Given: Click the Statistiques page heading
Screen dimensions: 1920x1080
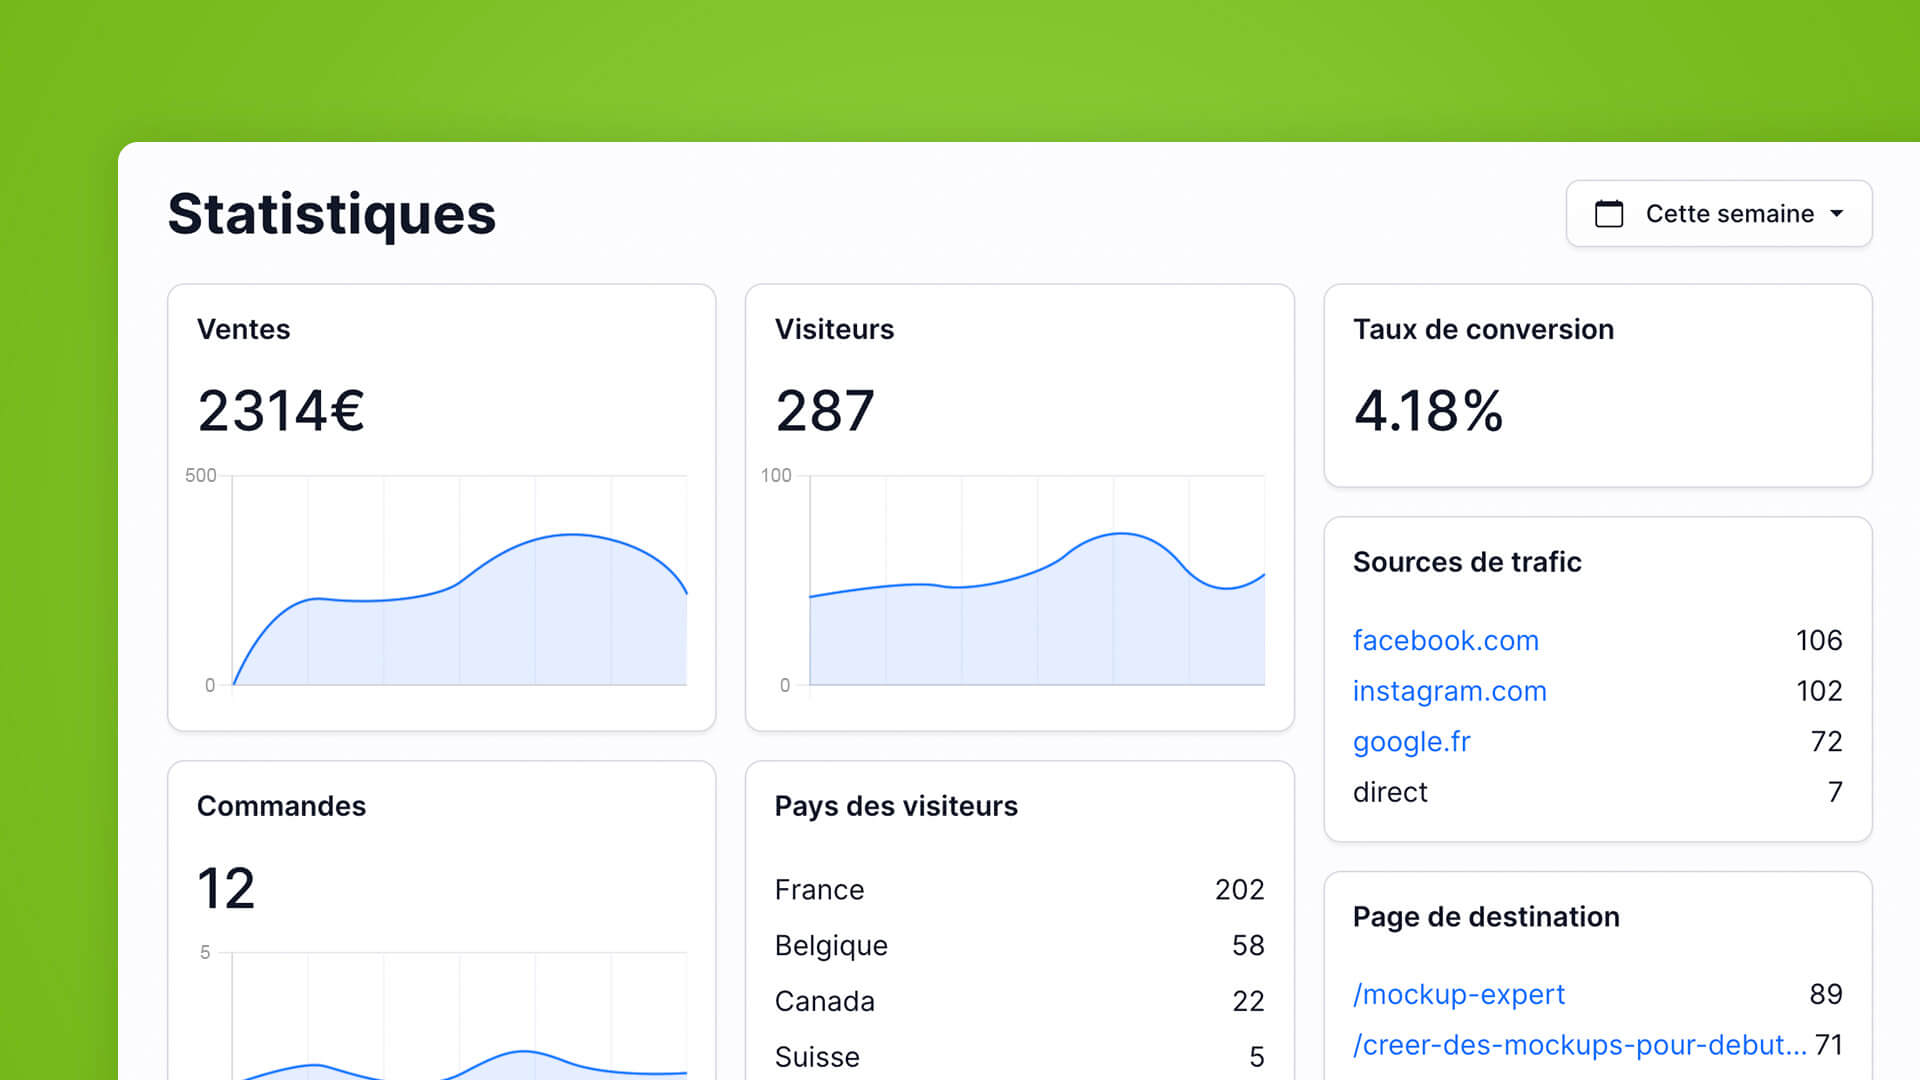Looking at the screenshot, I should 332,215.
